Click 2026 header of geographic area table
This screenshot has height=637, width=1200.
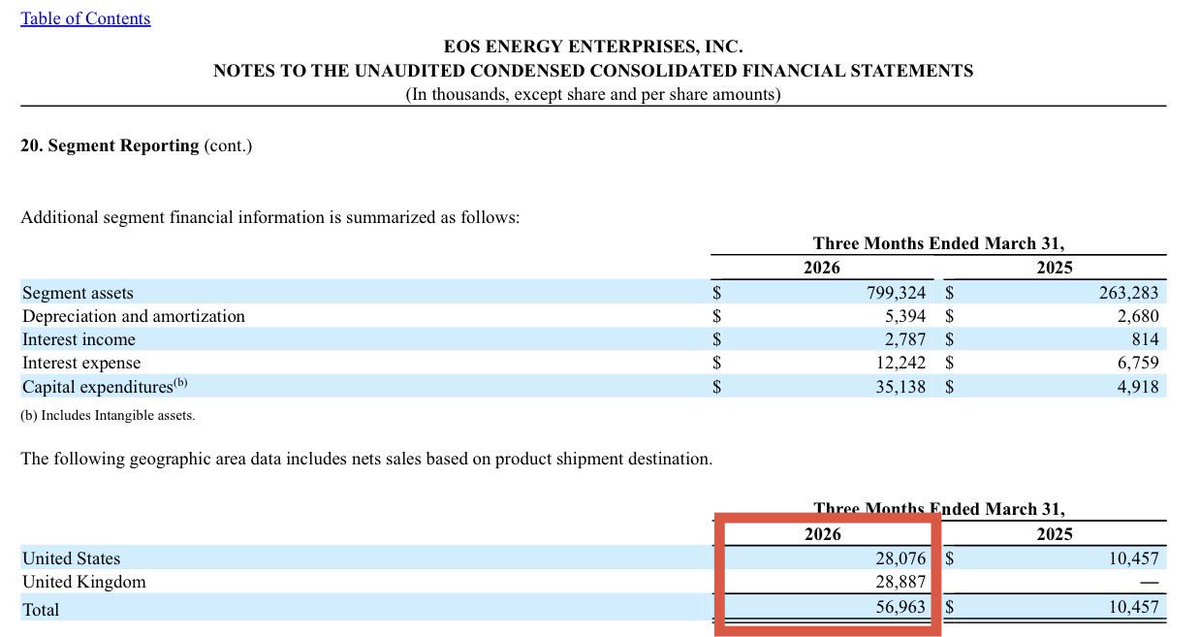pyautogui.click(x=822, y=534)
